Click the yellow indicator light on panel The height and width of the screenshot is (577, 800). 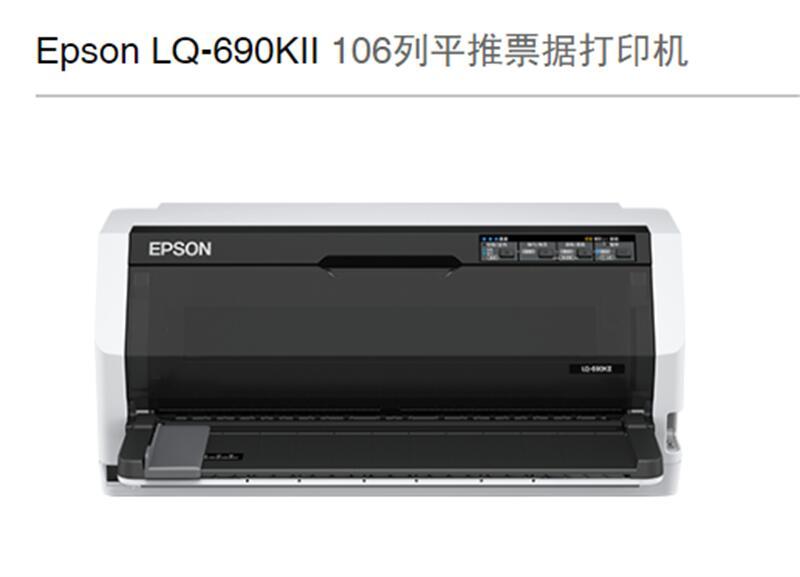click(x=588, y=239)
